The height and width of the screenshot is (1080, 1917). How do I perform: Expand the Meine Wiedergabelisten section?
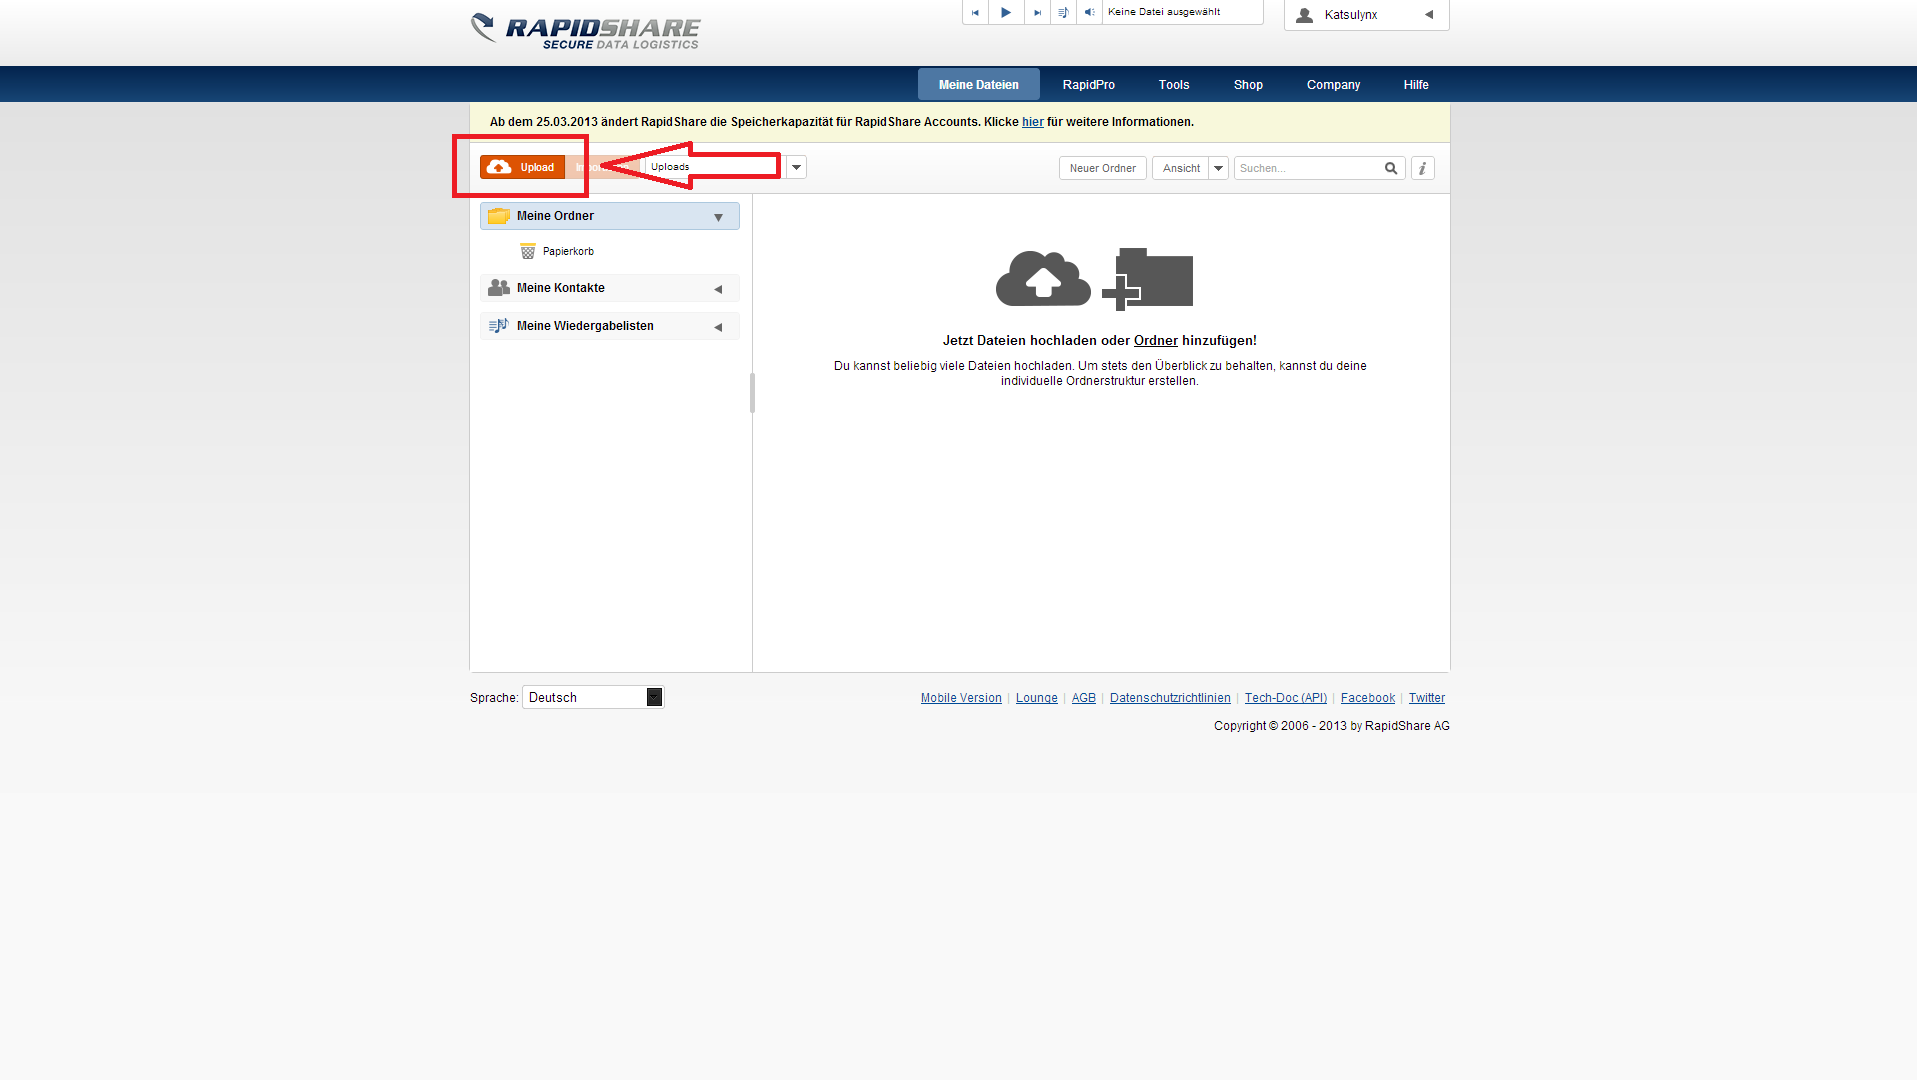(x=718, y=327)
